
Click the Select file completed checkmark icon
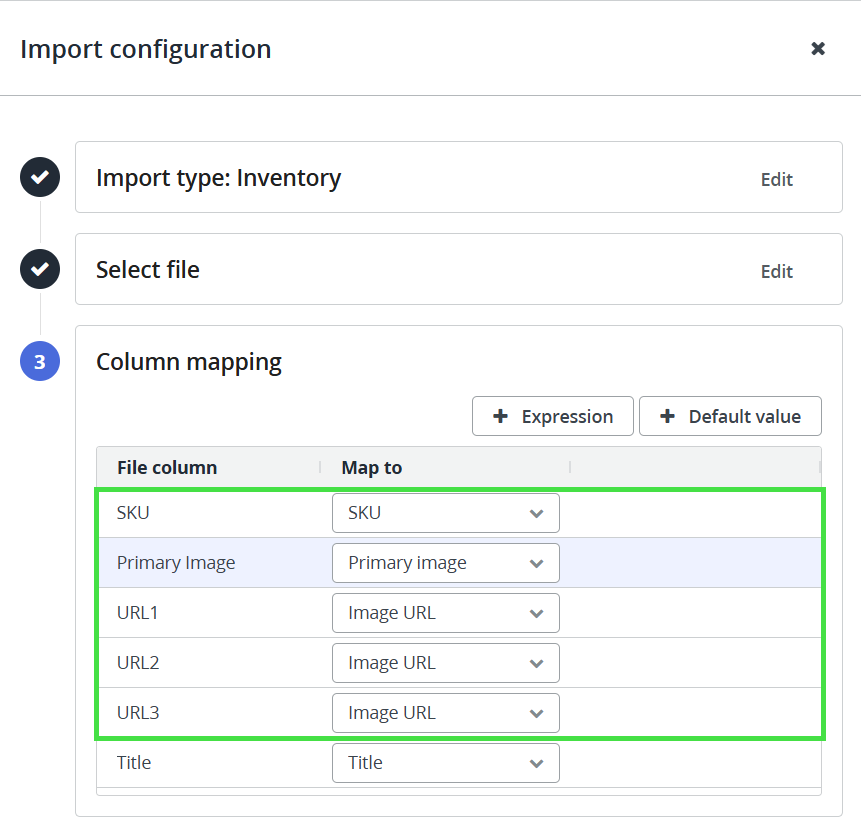40,269
